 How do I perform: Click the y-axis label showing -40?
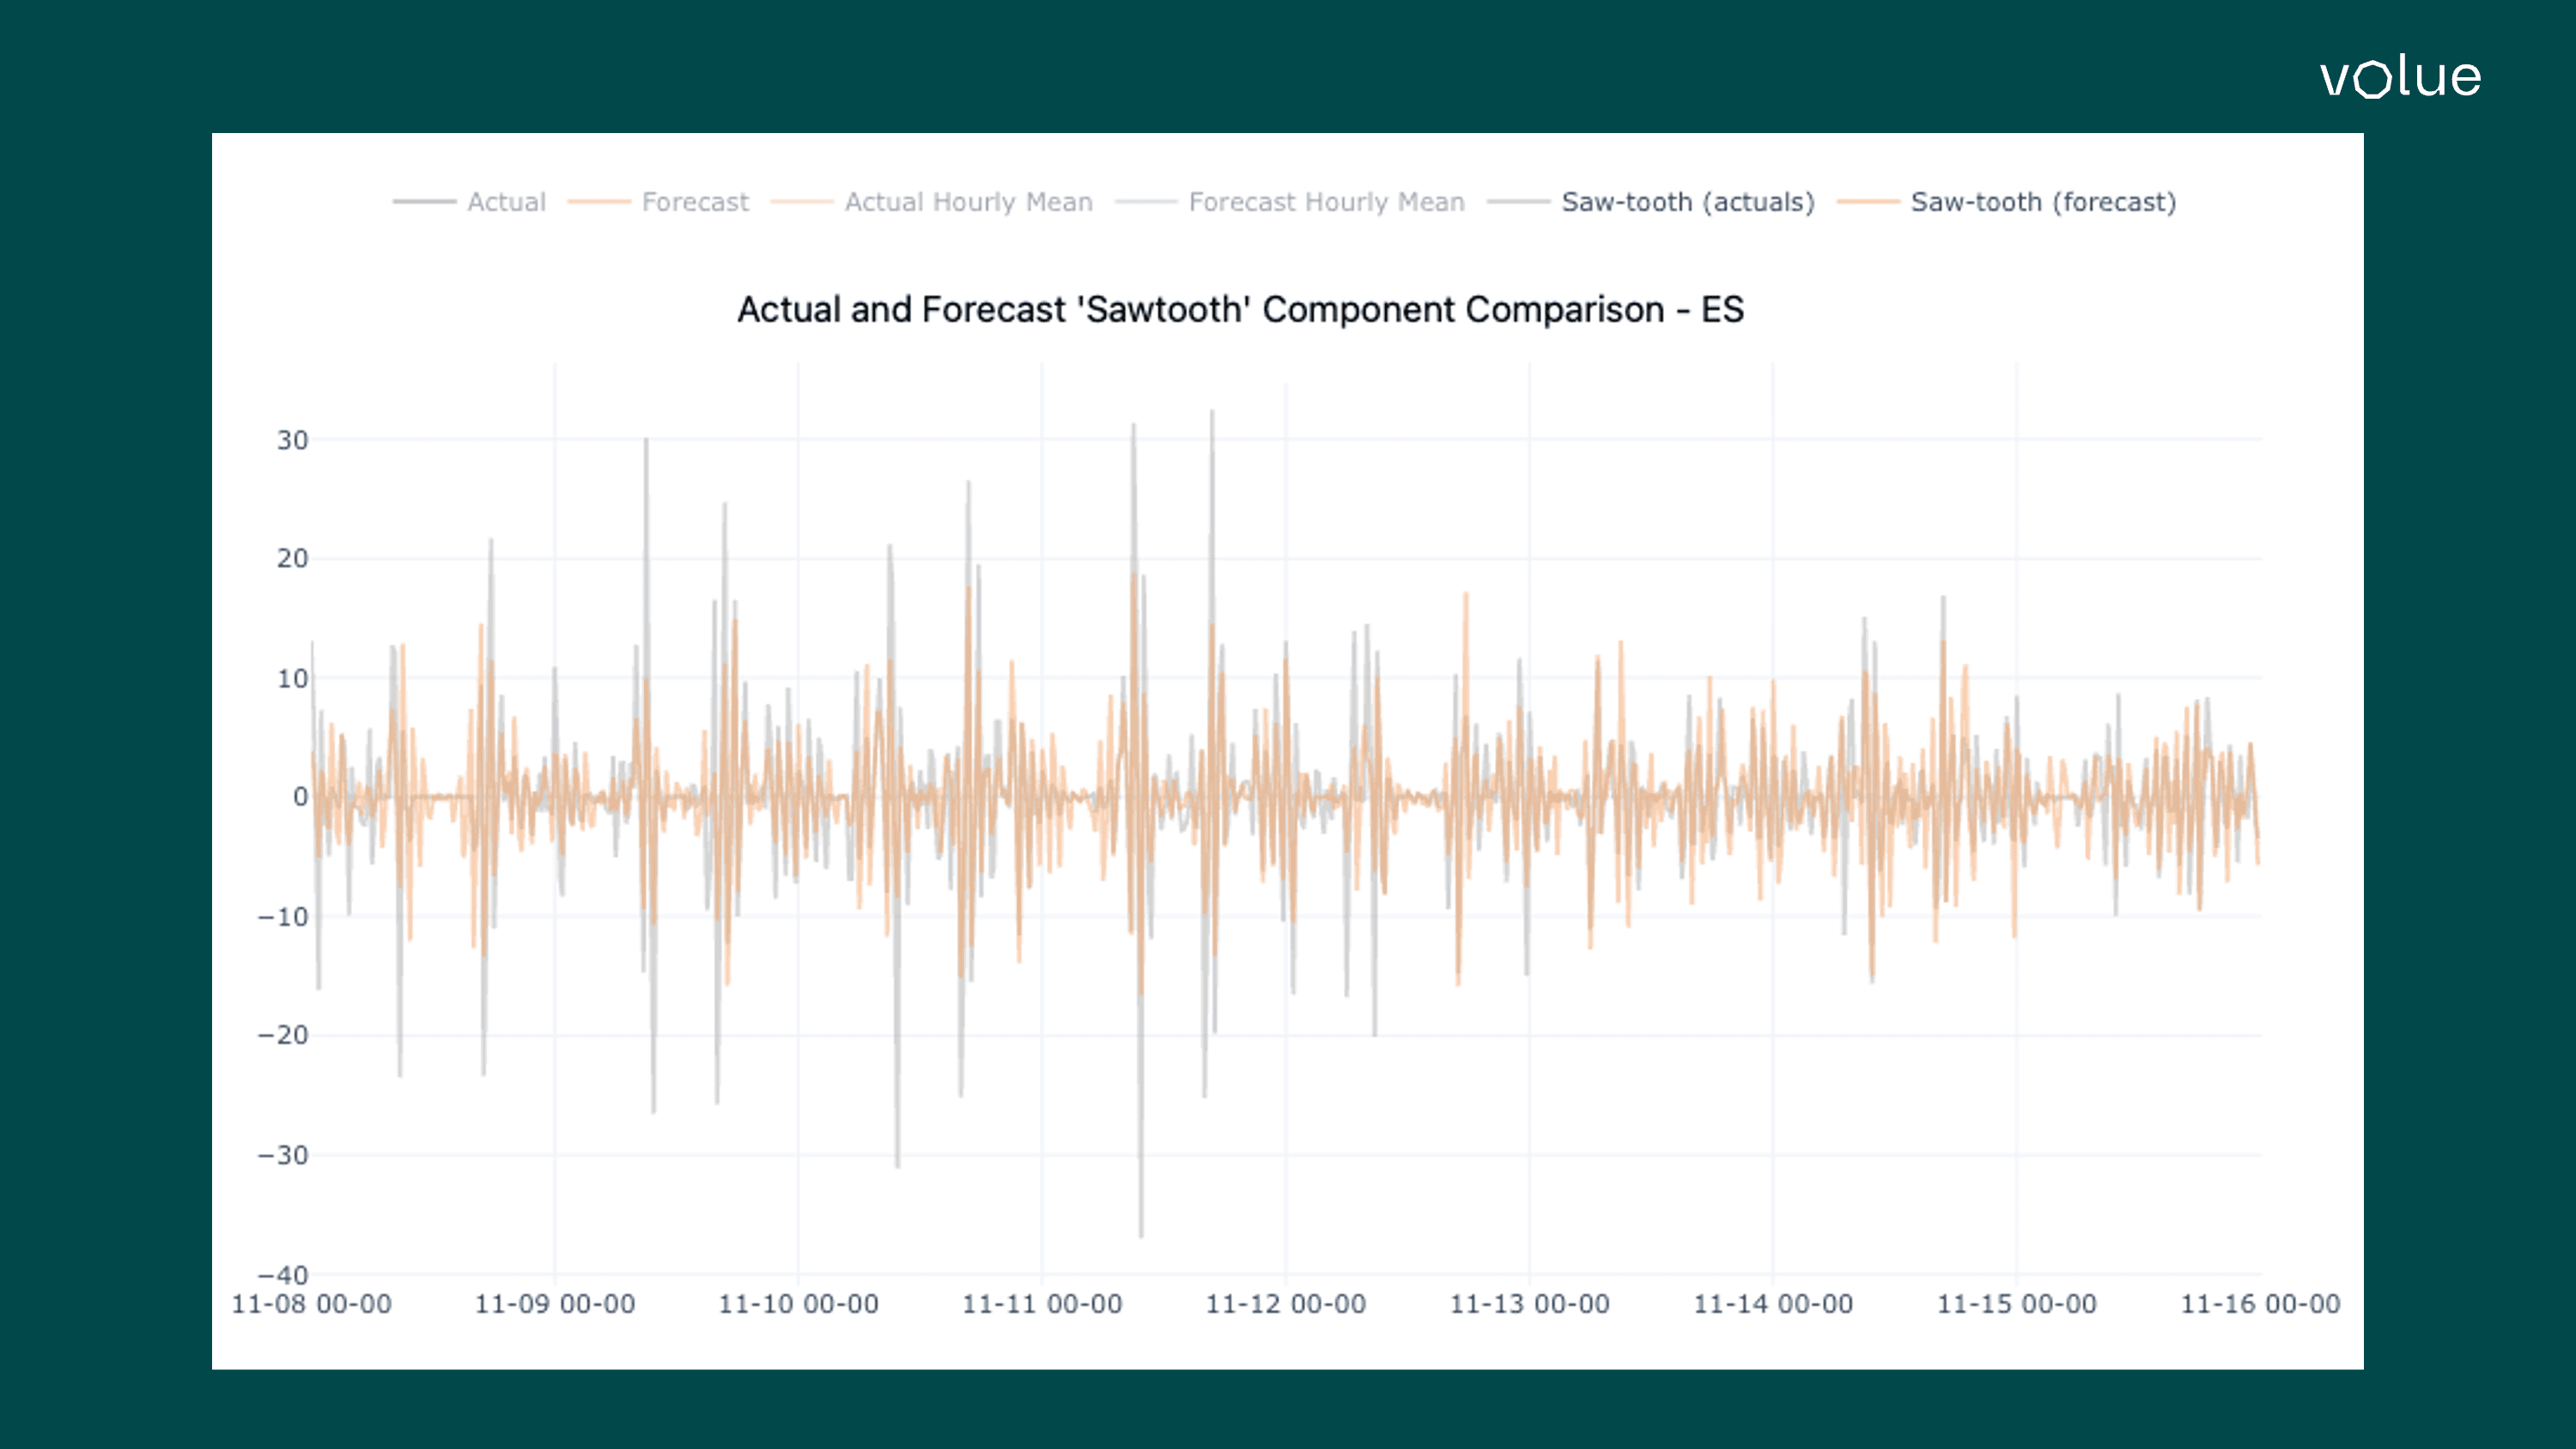point(285,1276)
